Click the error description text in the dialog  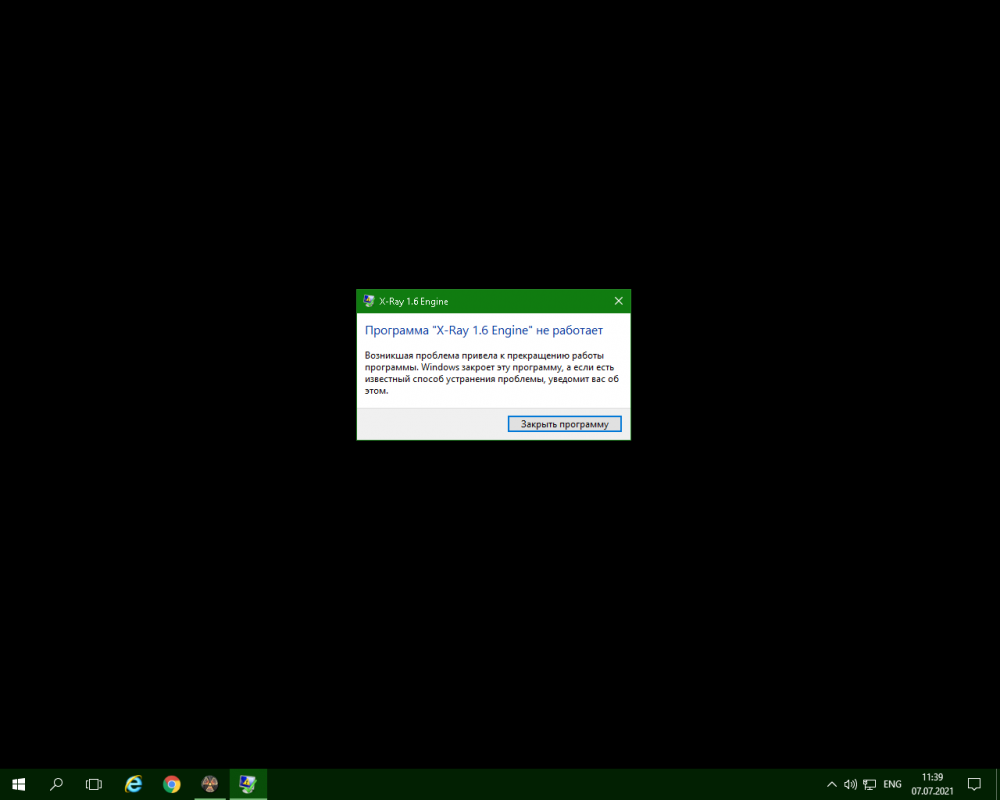click(491, 373)
